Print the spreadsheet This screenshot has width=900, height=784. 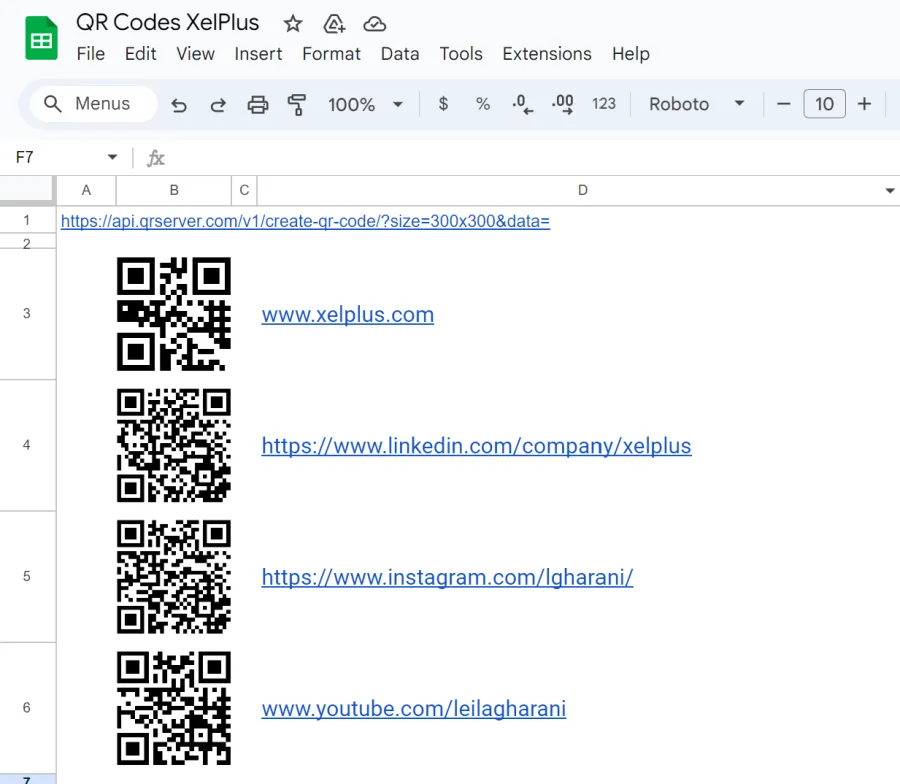coord(257,104)
